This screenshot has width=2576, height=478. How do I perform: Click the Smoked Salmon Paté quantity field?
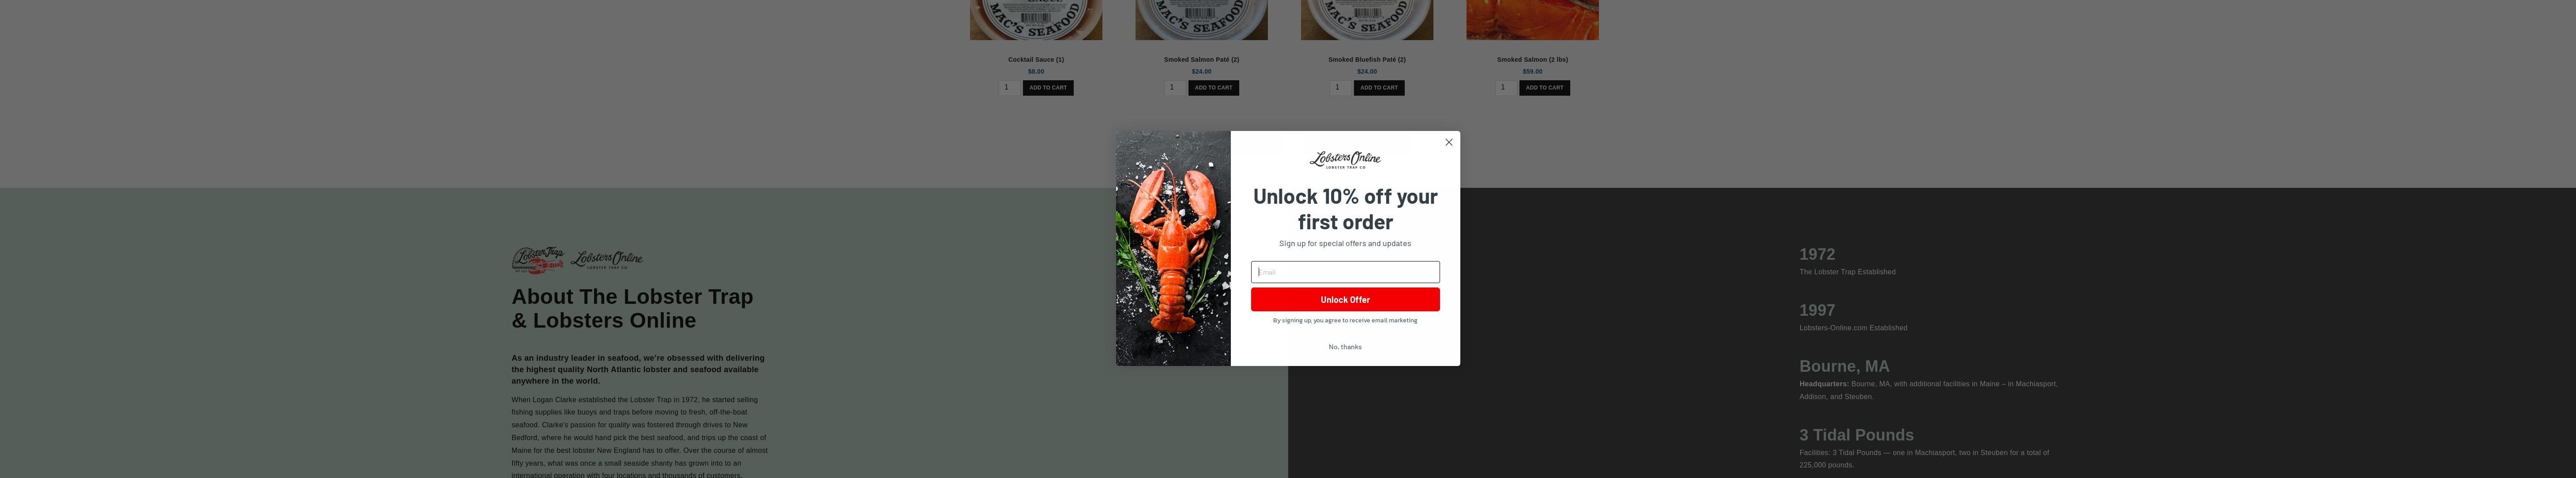point(1174,88)
